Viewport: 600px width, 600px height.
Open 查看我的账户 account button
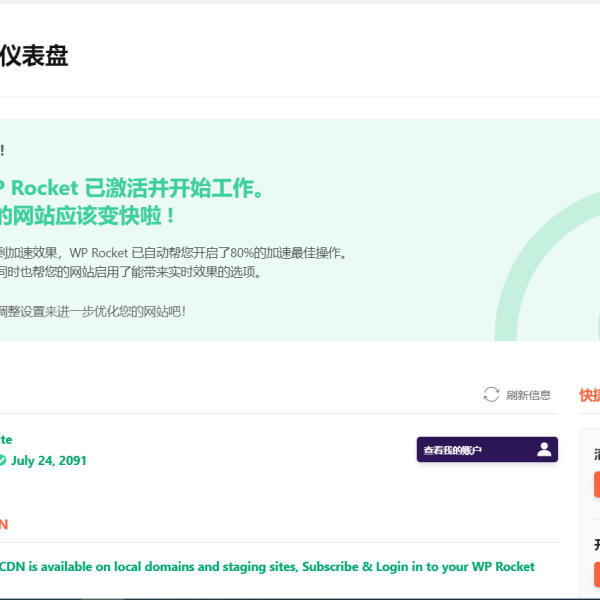point(487,449)
